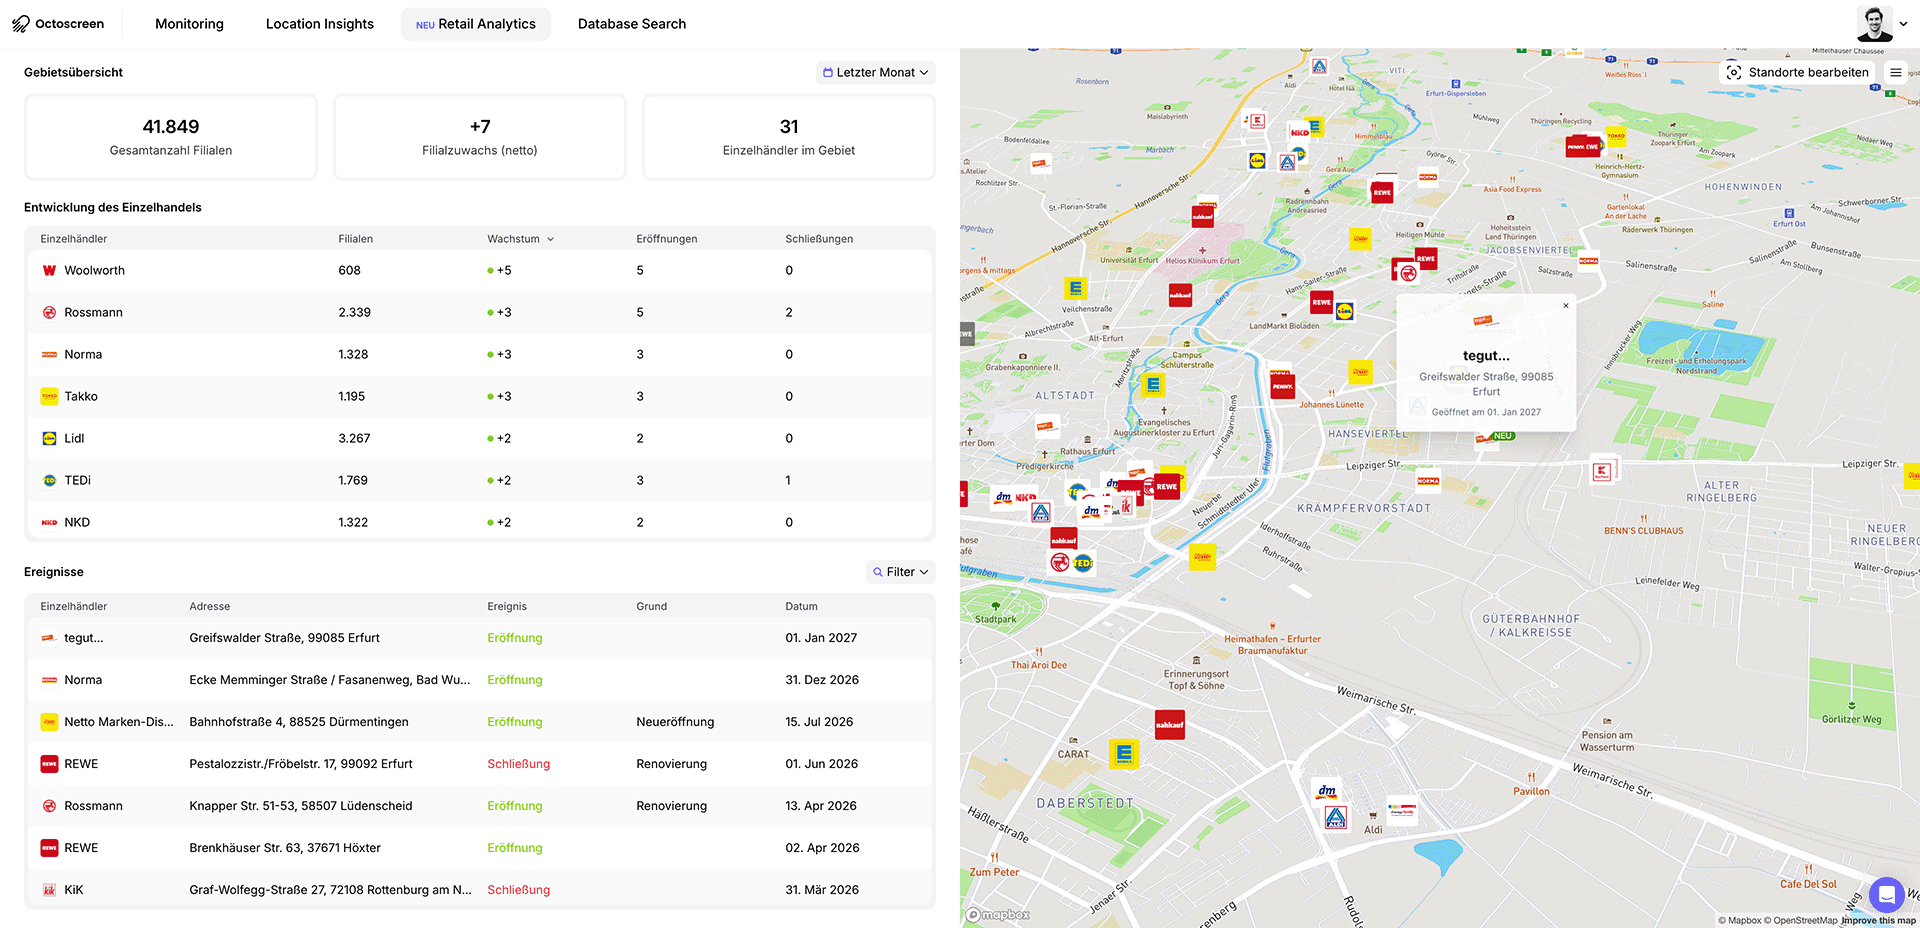This screenshot has width=1920, height=928.
Task: Click the Woolworth logo in the table
Action: (x=49, y=271)
